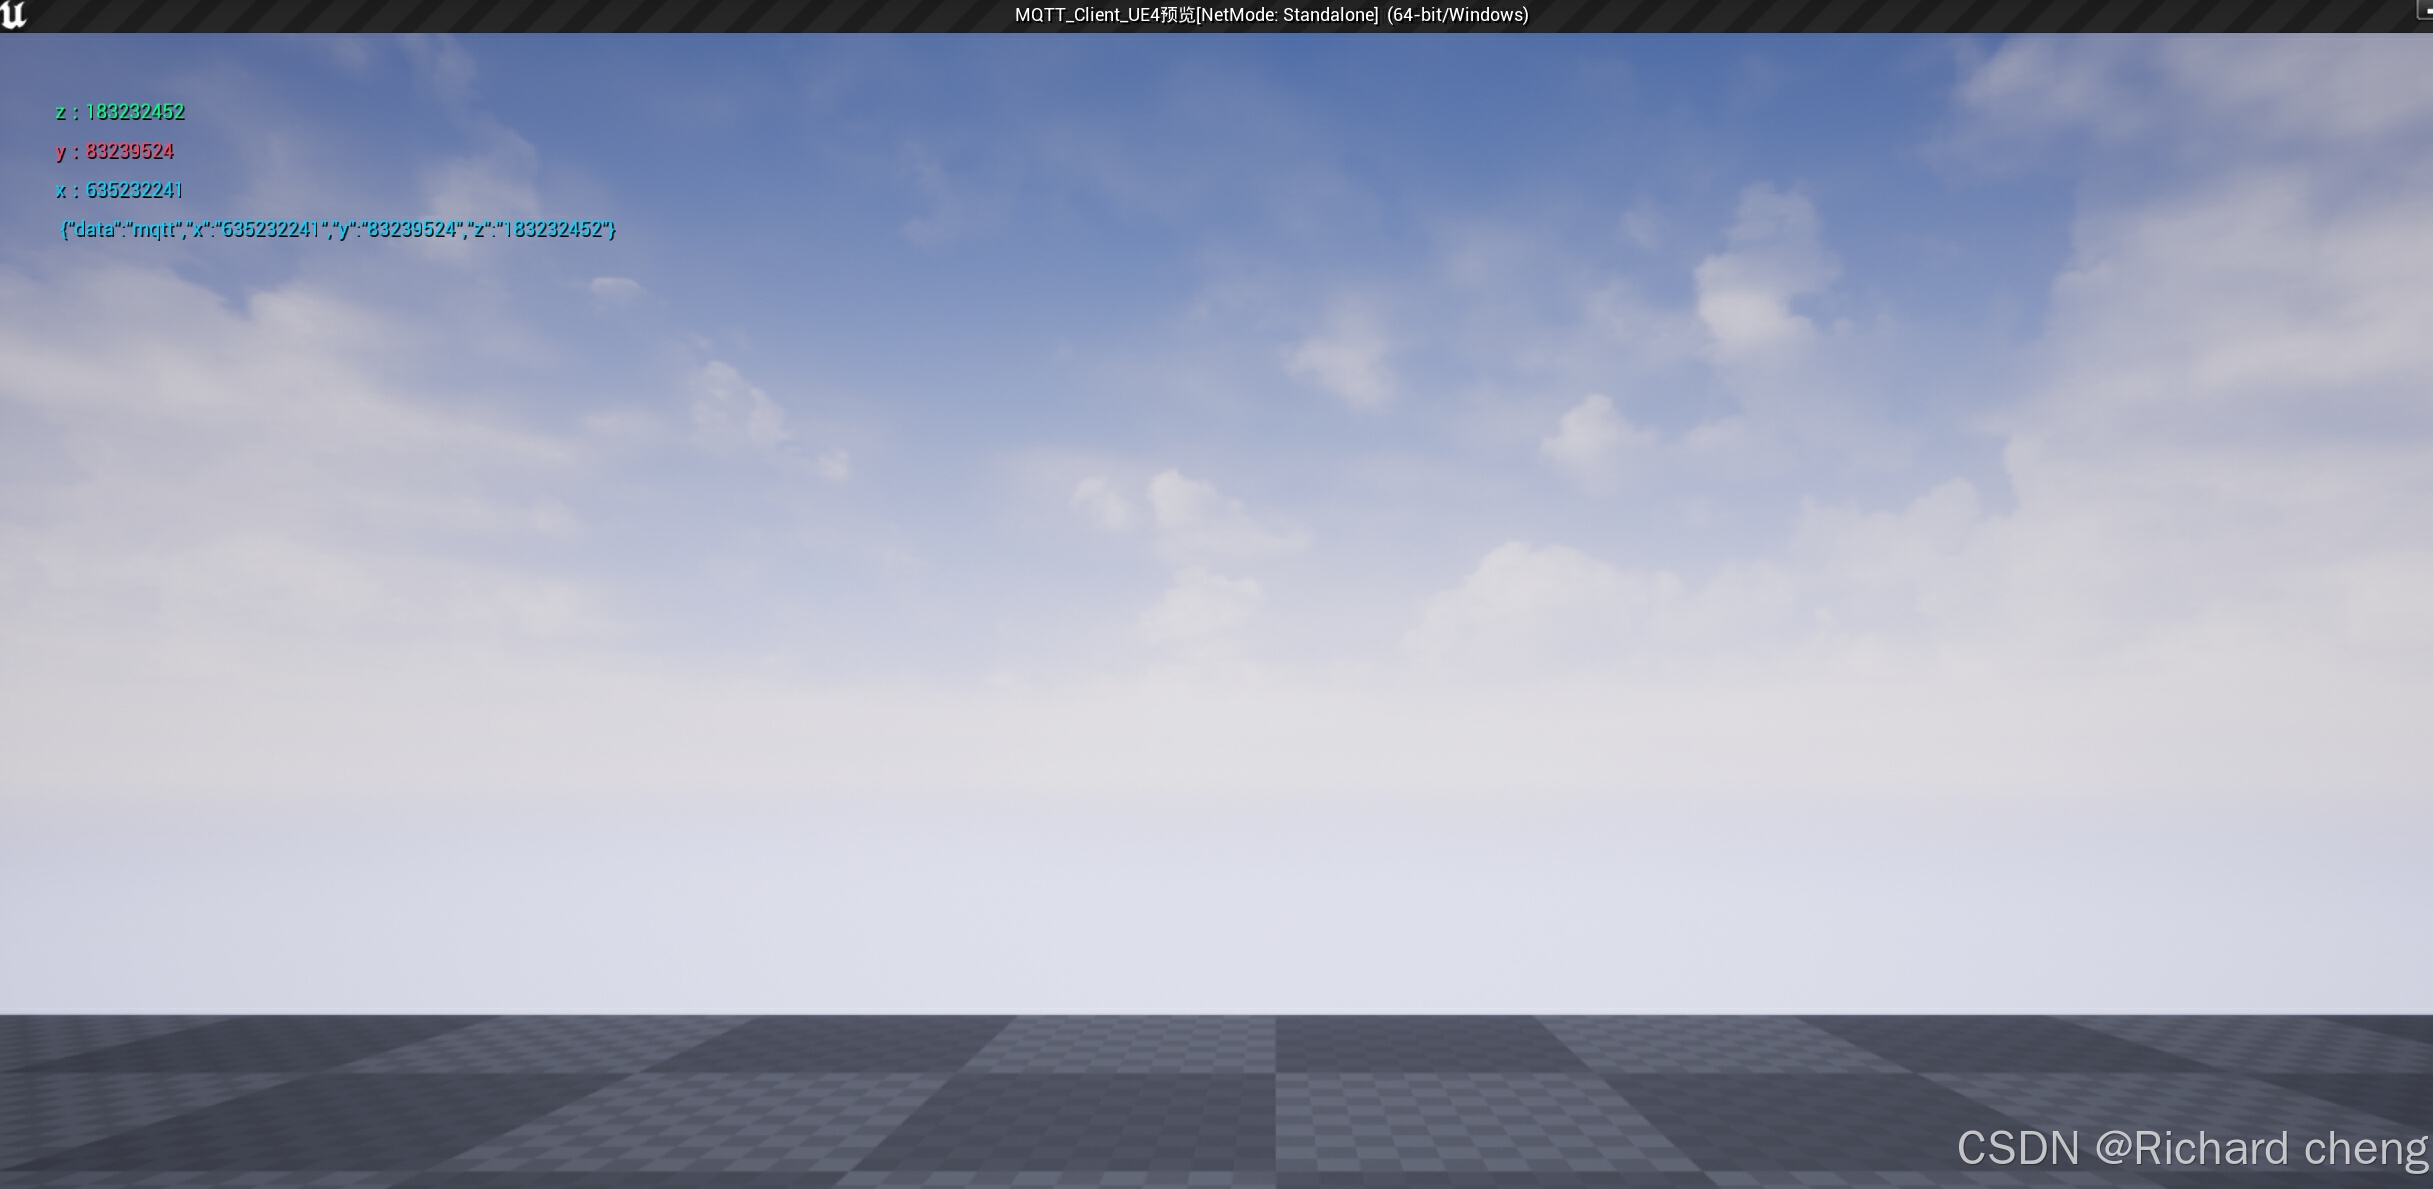Click the green z : 183232452 debug line

click(x=120, y=112)
